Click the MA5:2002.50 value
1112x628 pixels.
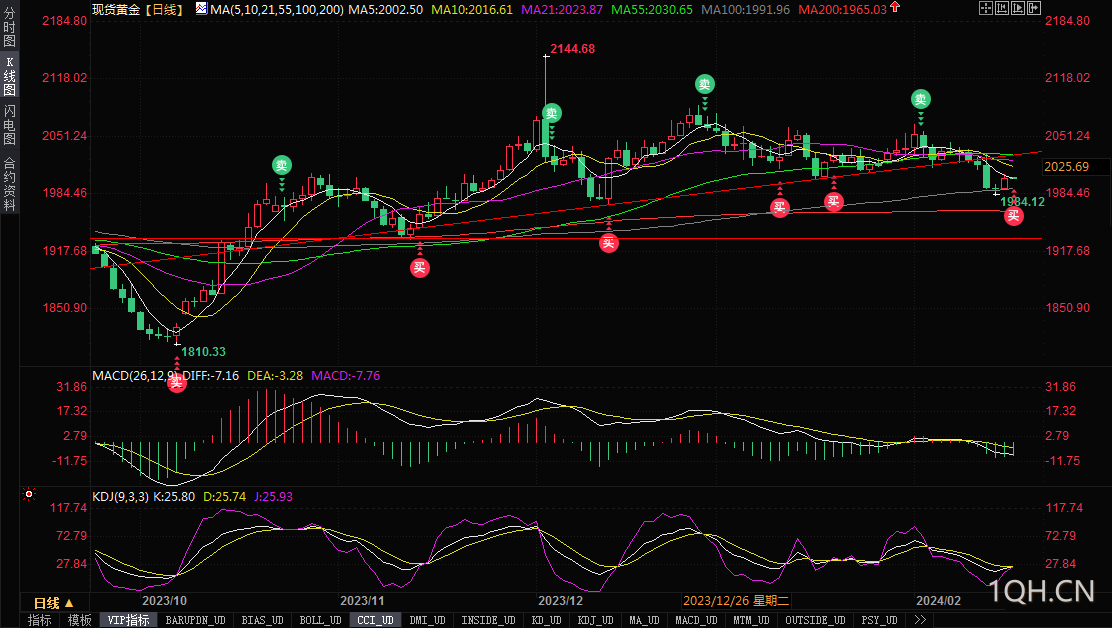click(x=385, y=9)
